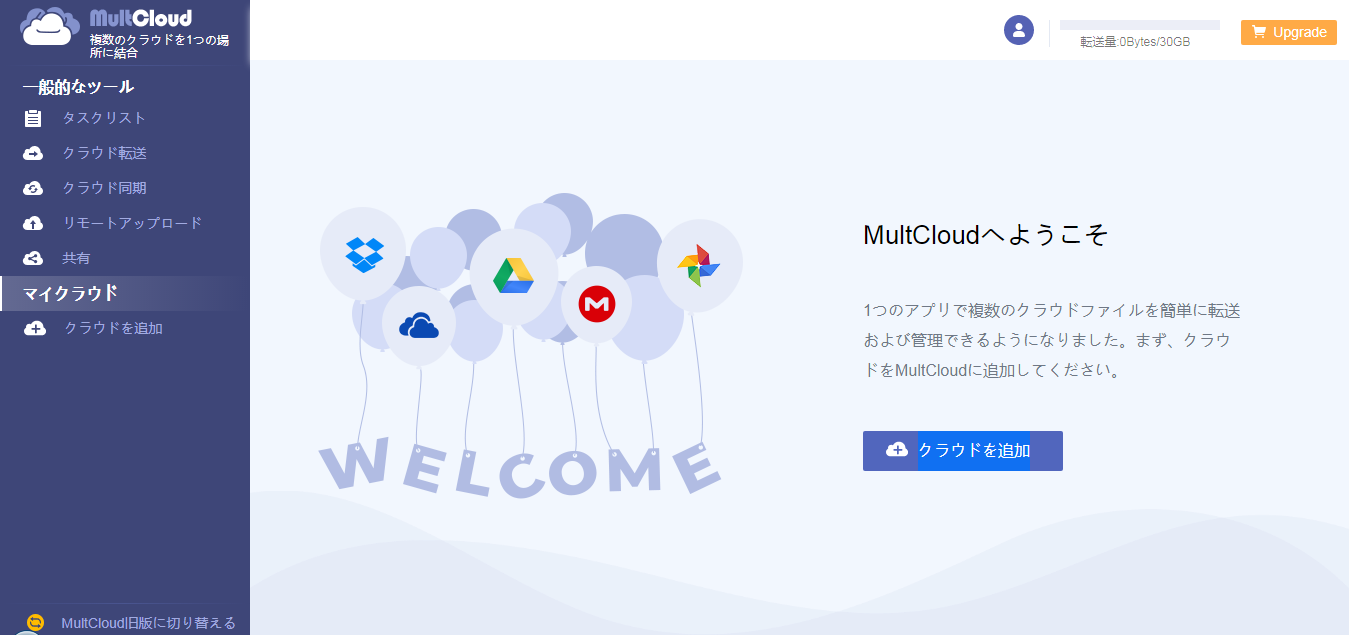This screenshot has height=635, width=1349.
Task: Click the Dropbox balloon icon
Action: pos(364,254)
